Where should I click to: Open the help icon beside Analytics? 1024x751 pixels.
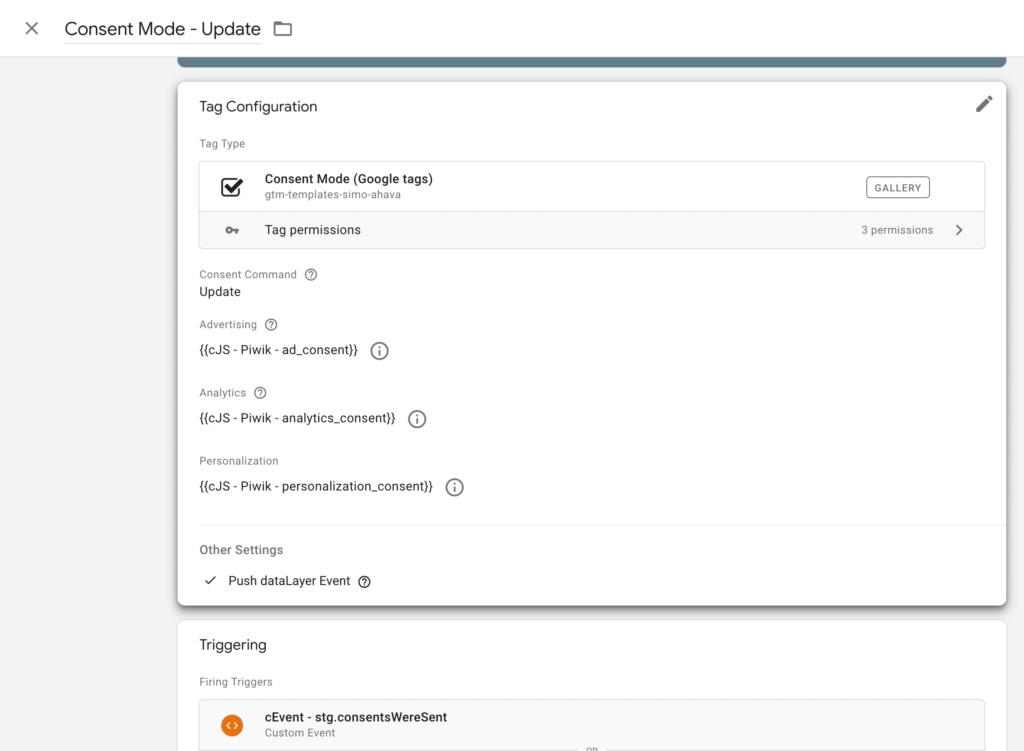pos(260,392)
